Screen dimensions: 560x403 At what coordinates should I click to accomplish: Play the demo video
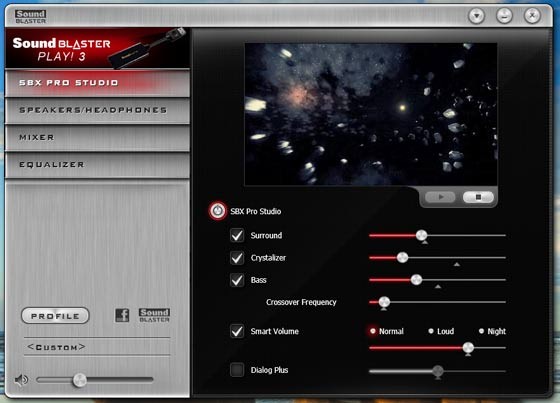[x=441, y=197]
